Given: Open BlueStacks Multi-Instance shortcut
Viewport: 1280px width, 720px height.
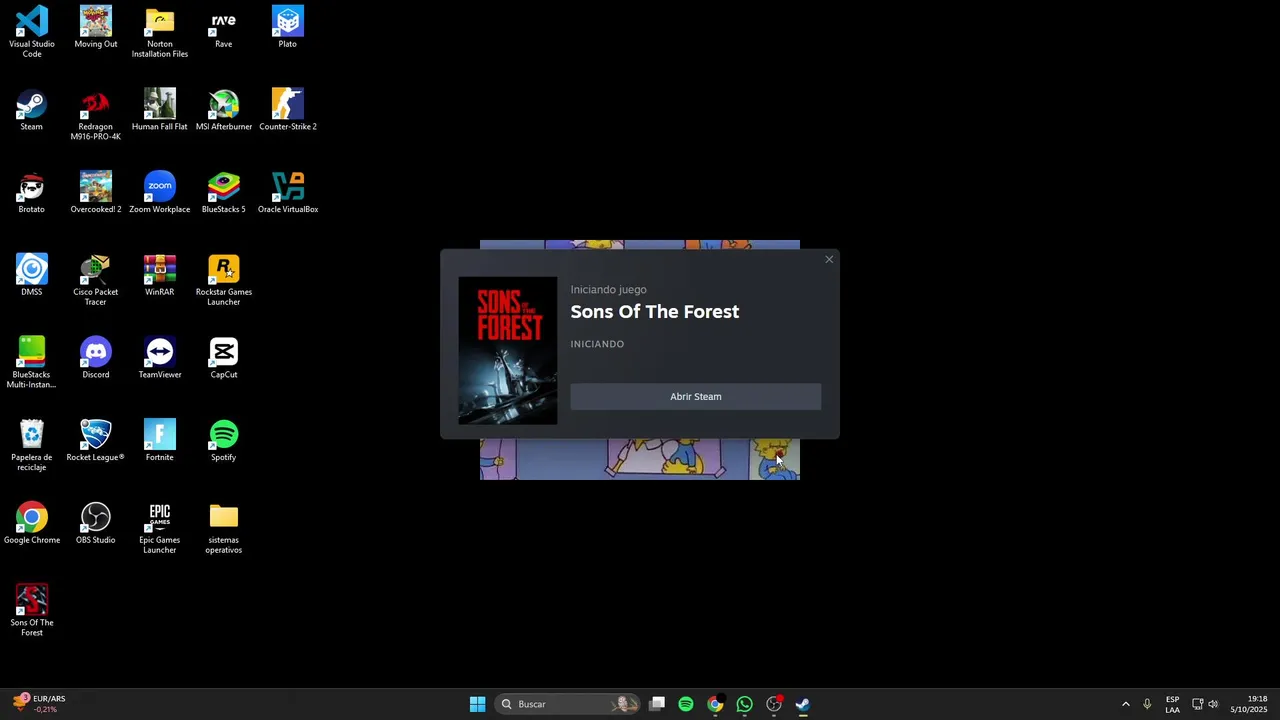Looking at the screenshot, I should pos(32,362).
